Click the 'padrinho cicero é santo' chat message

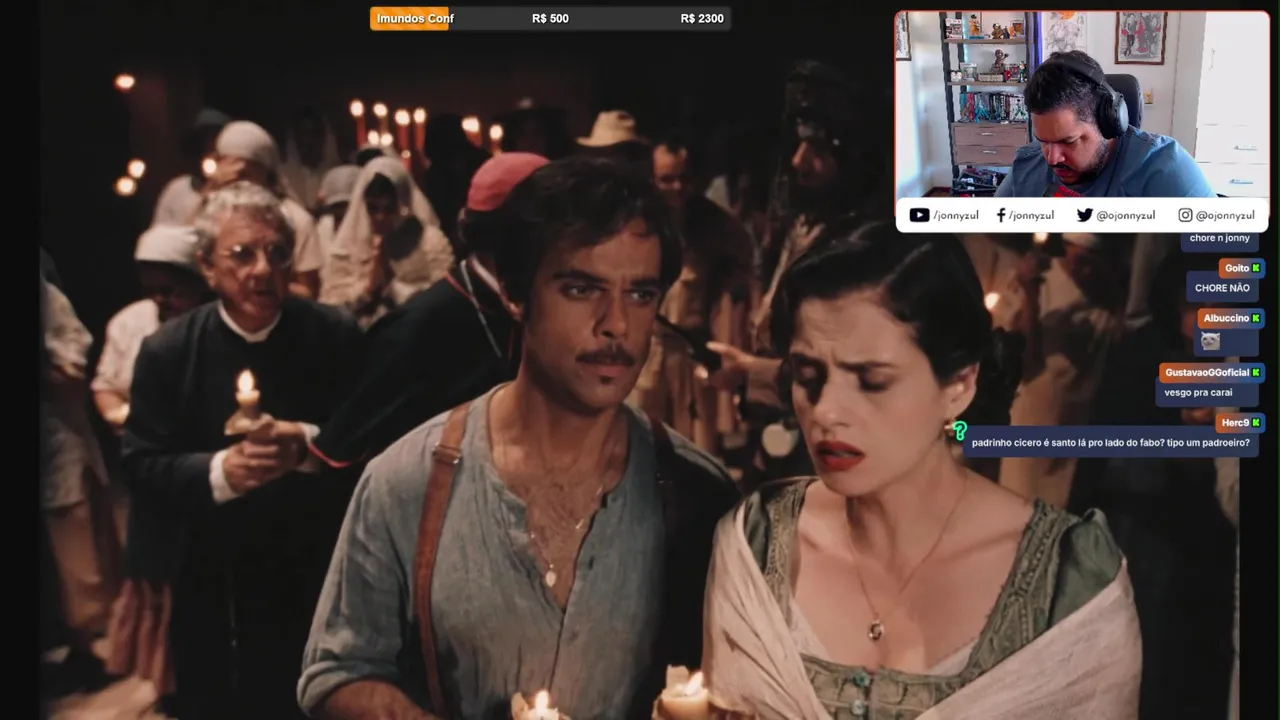coord(1110,442)
